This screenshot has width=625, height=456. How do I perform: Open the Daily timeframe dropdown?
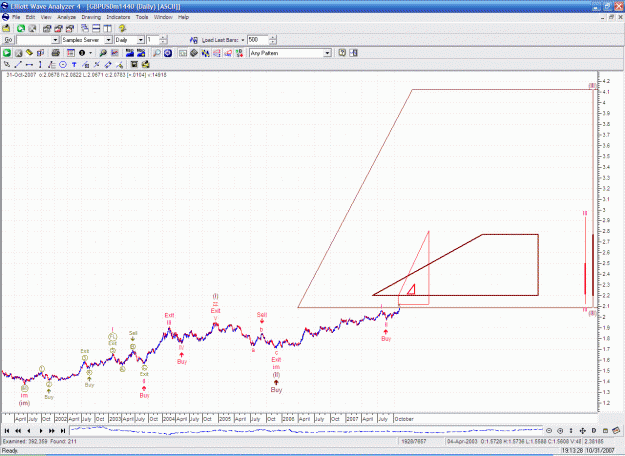[140, 40]
